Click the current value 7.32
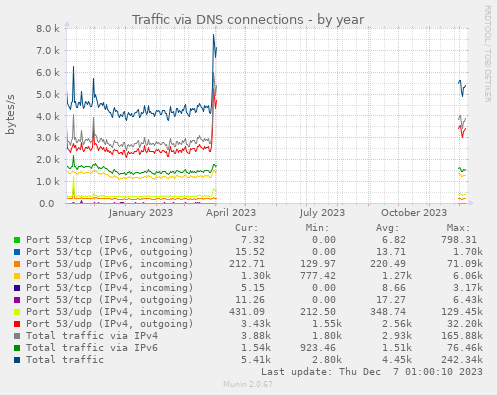 [x=253, y=240]
